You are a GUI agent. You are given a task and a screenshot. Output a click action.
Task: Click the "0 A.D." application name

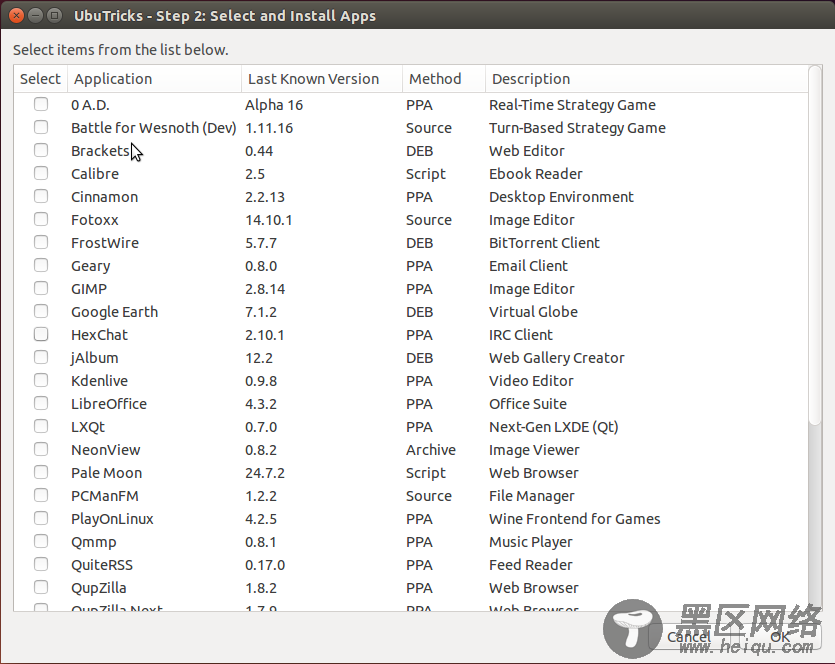click(91, 105)
